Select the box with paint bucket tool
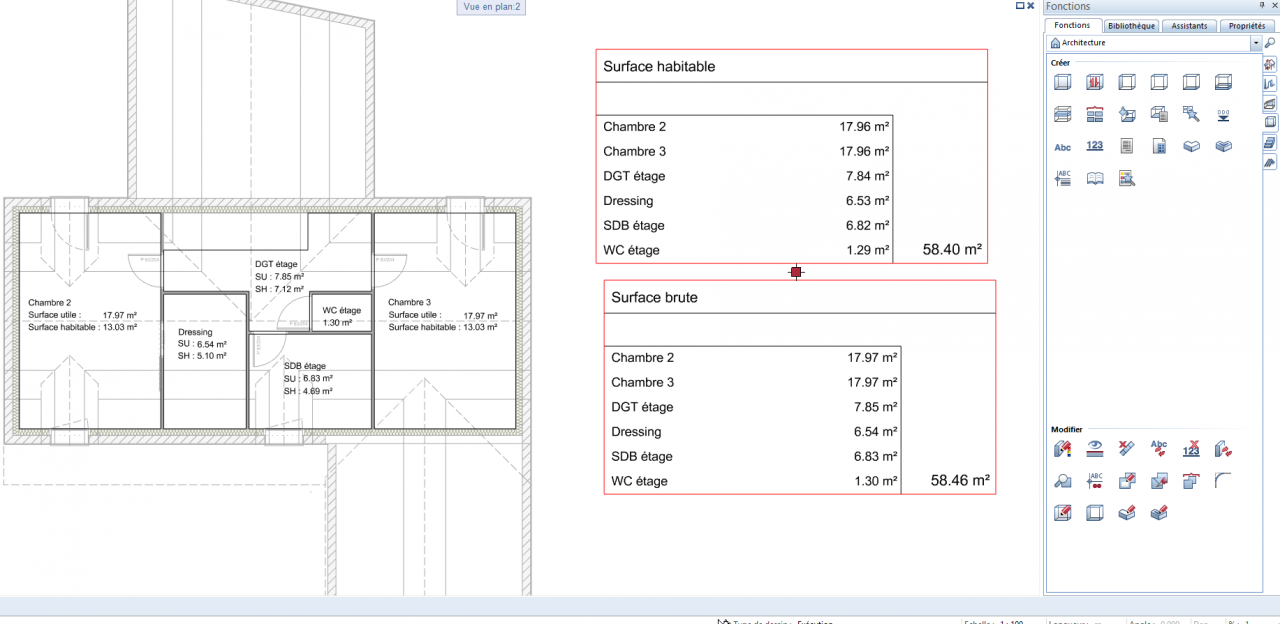This screenshot has height=624, width=1280. 1127,114
